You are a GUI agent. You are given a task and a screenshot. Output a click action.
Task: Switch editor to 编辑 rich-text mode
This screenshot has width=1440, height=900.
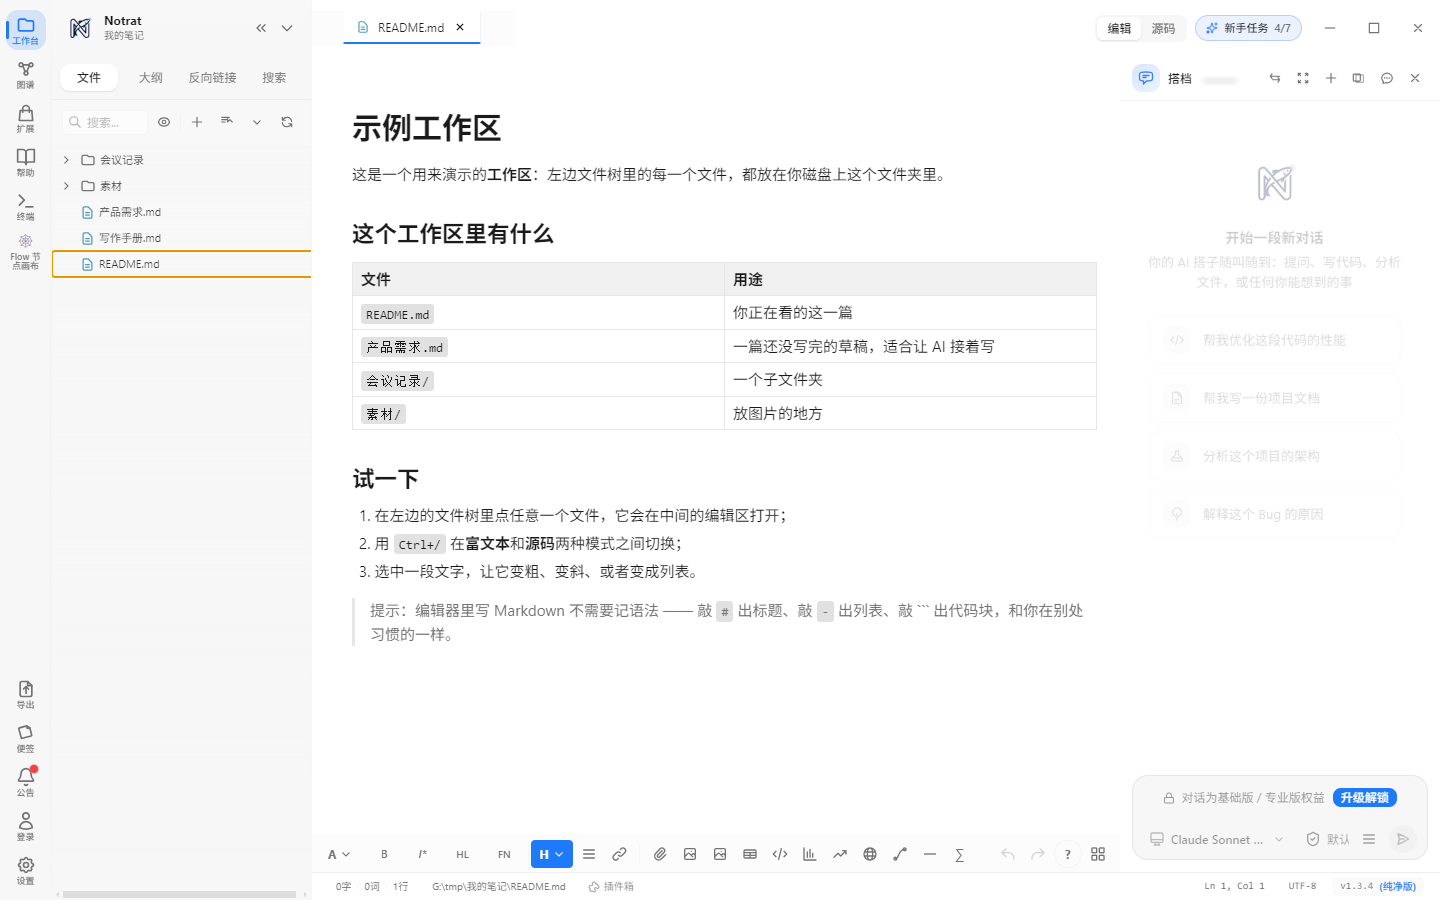click(1120, 28)
